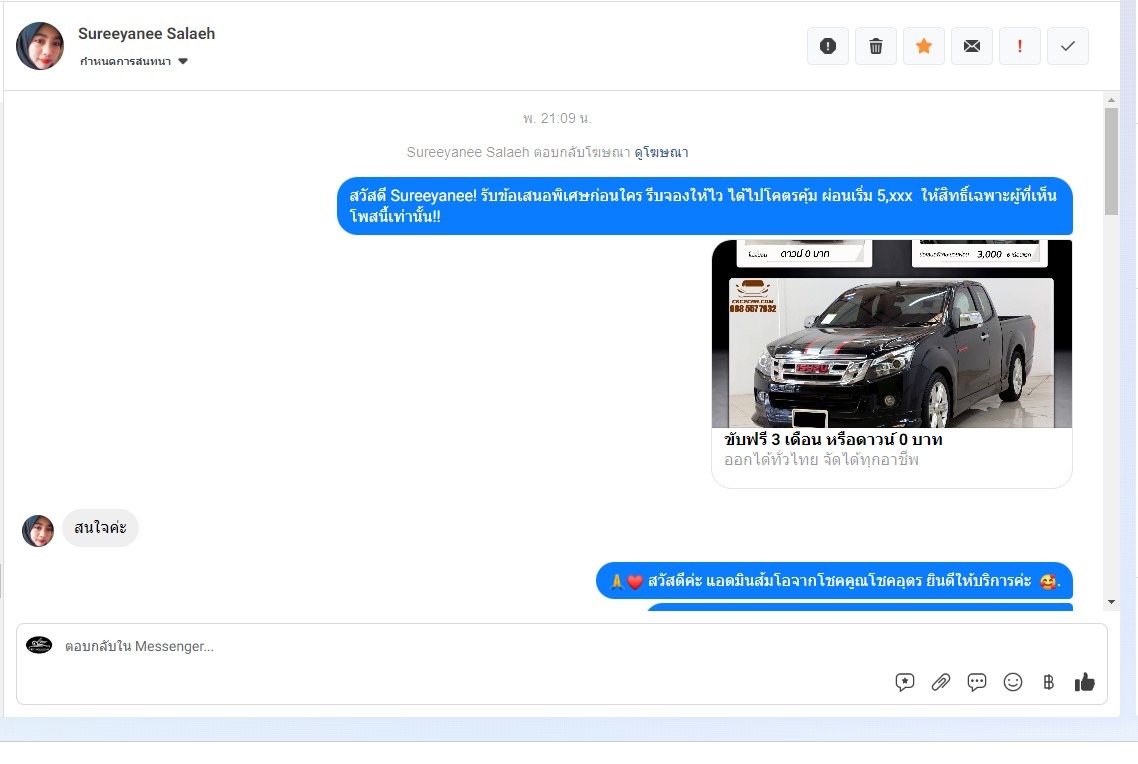This screenshot has height=764, width=1138.
Task: Open Sureeyanee Salaeh's profile name
Action: 146,34
